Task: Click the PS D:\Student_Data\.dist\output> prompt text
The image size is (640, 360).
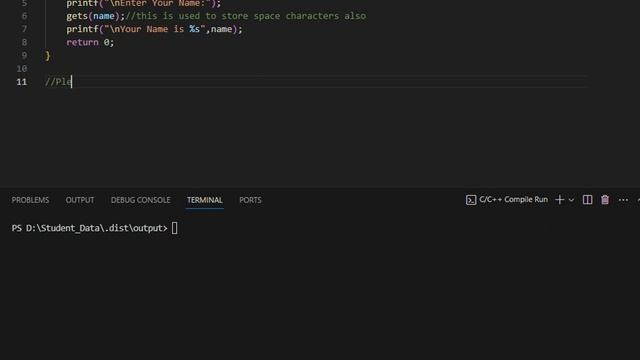Action: (89, 228)
